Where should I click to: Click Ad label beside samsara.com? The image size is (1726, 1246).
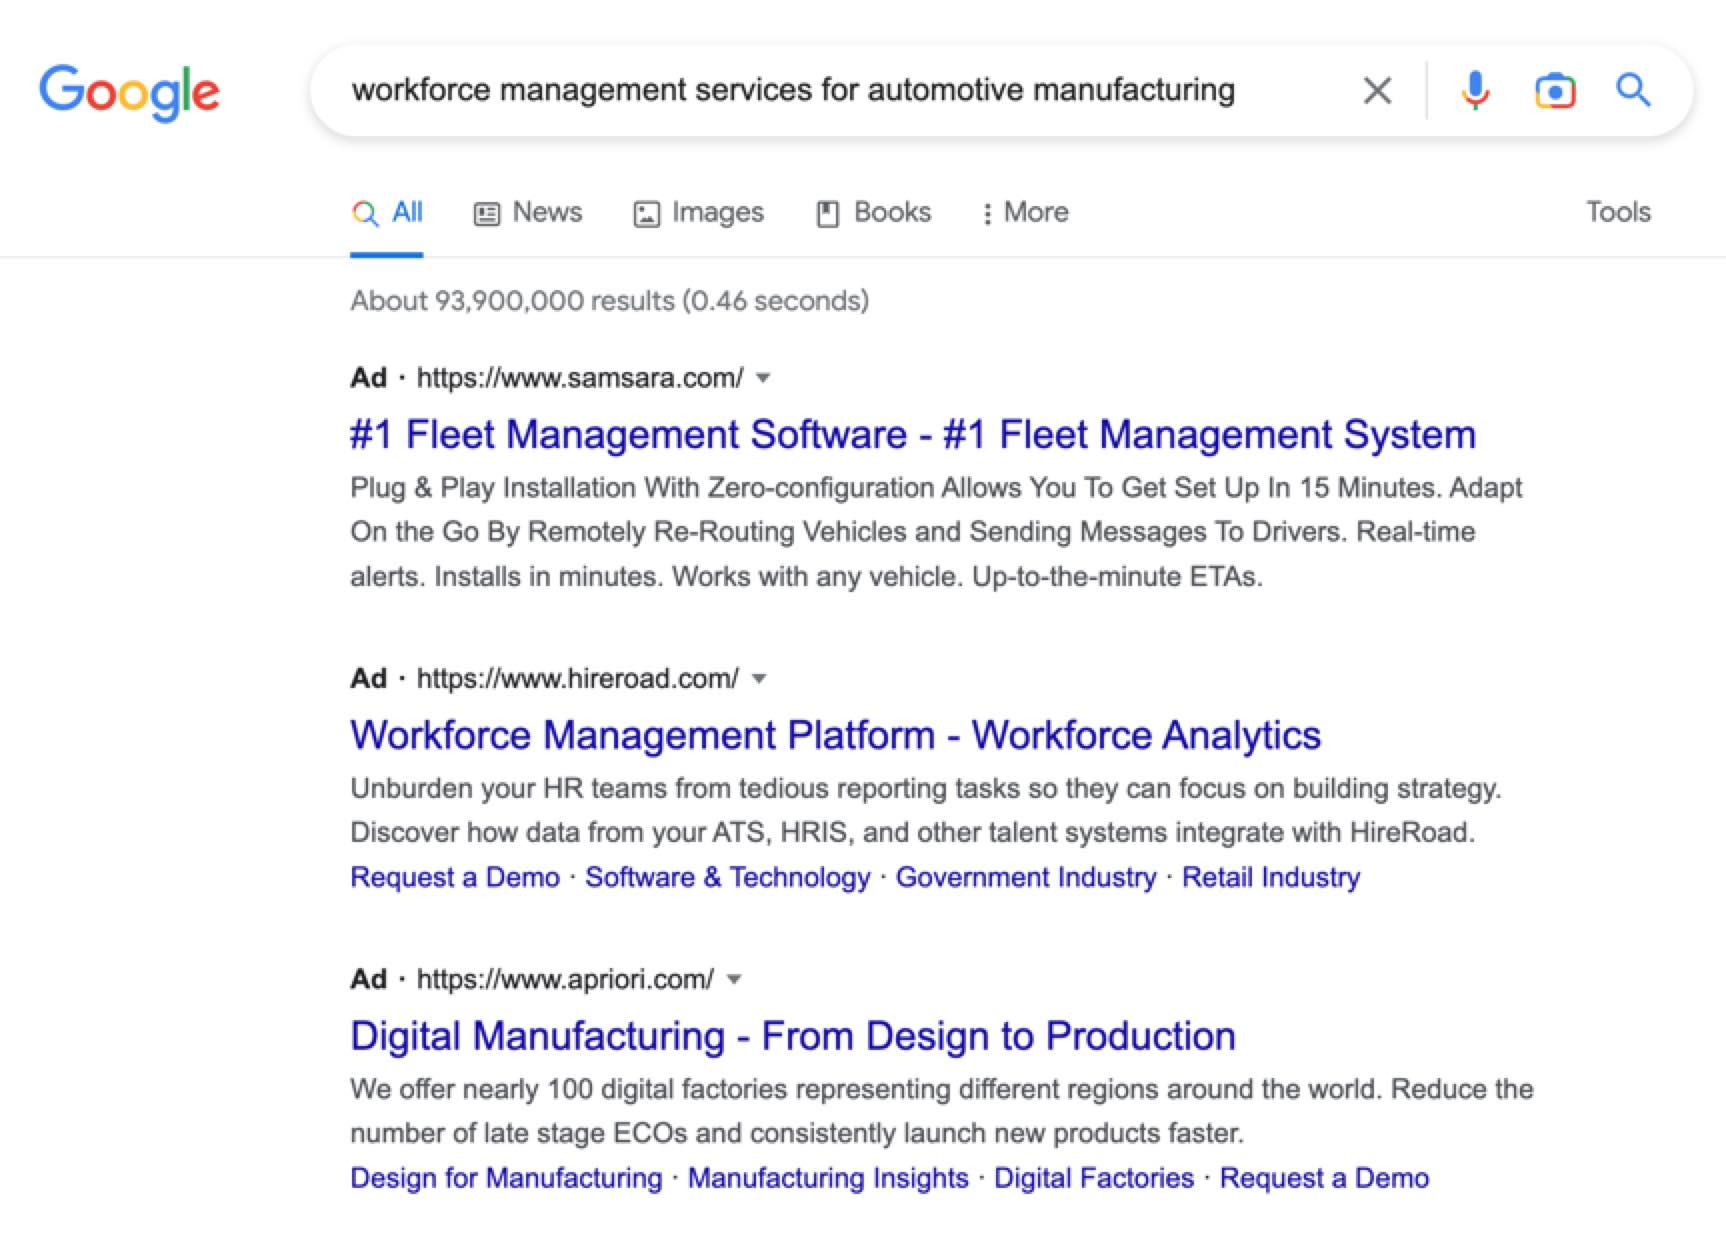point(368,378)
